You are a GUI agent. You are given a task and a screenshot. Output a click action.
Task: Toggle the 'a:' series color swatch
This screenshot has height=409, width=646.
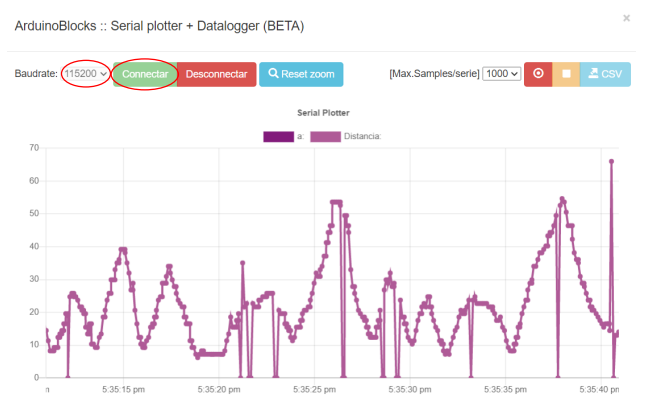point(279,137)
